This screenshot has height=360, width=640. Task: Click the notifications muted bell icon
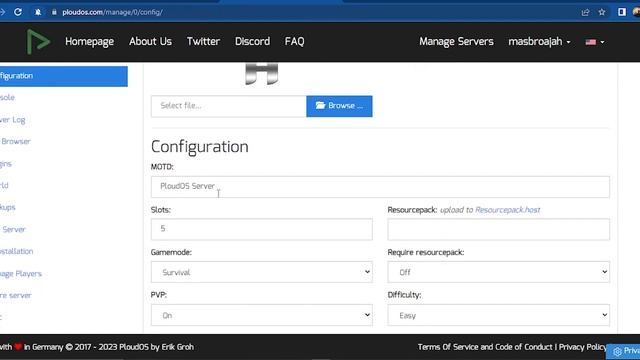(x=38, y=12)
